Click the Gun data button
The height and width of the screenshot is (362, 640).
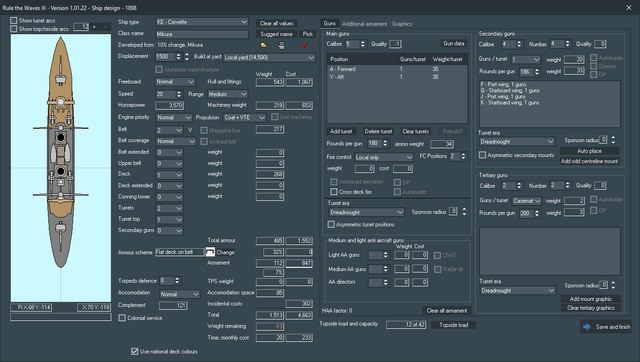click(x=454, y=44)
